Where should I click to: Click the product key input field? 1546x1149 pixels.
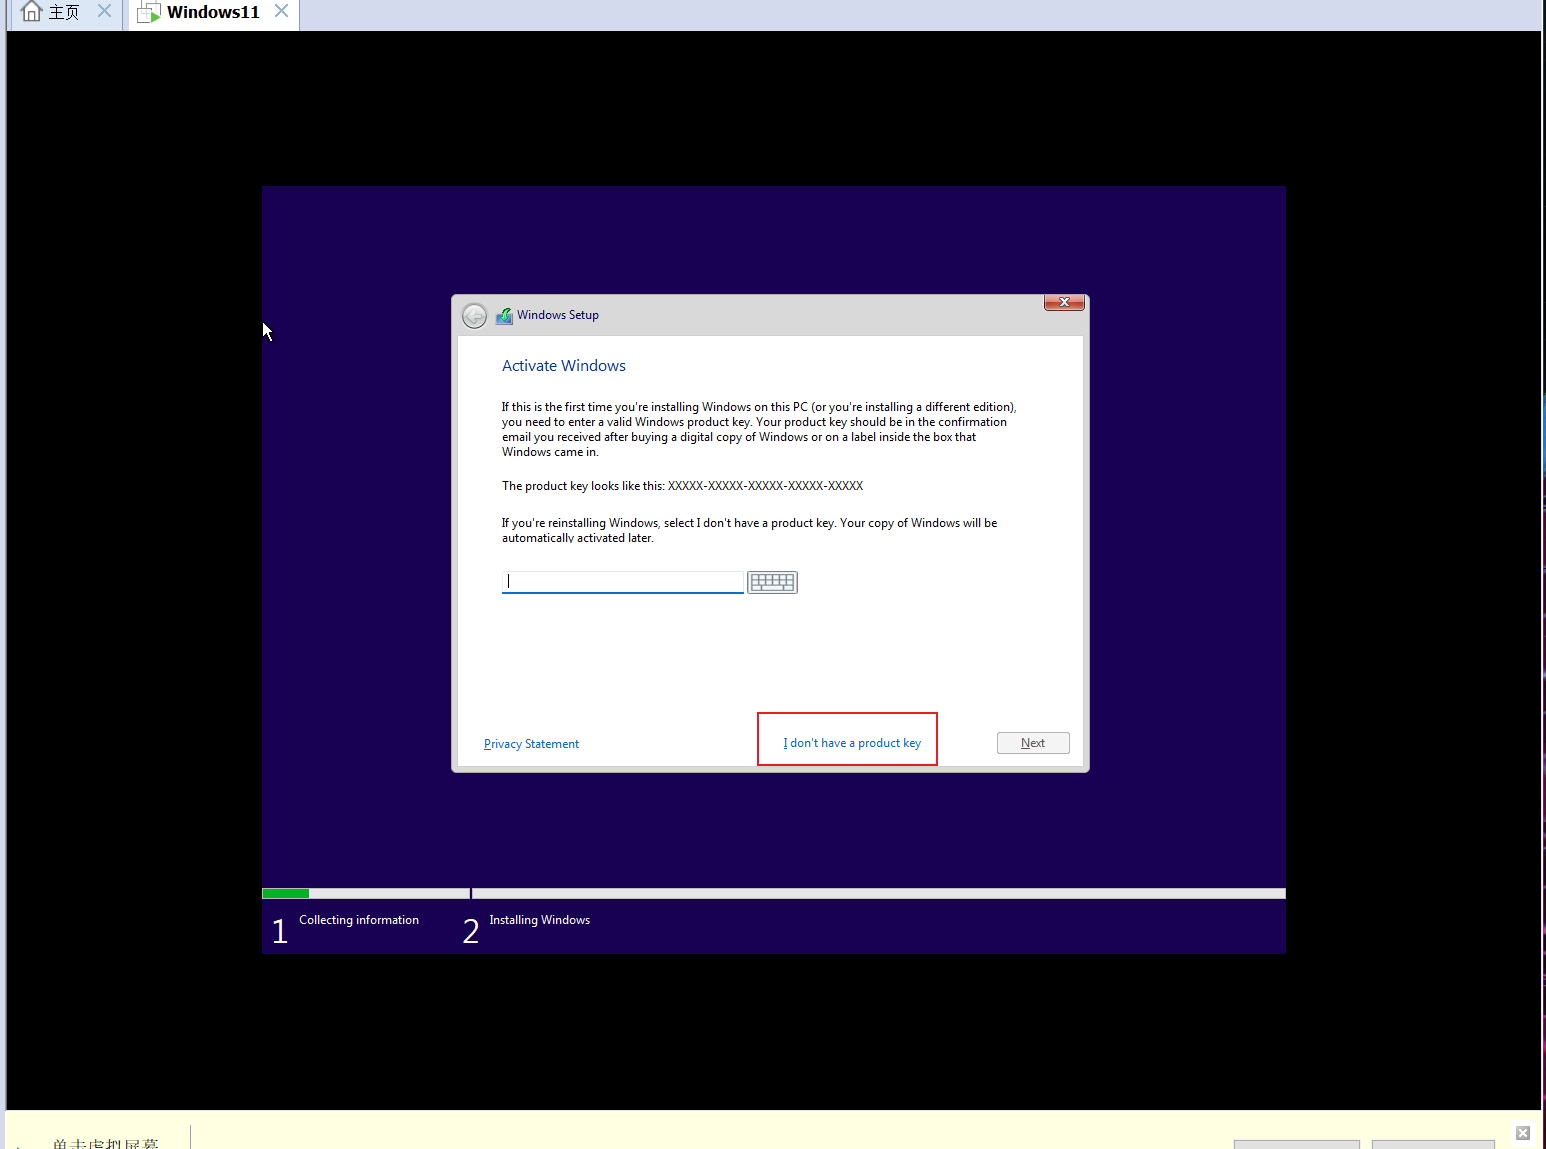(x=623, y=582)
